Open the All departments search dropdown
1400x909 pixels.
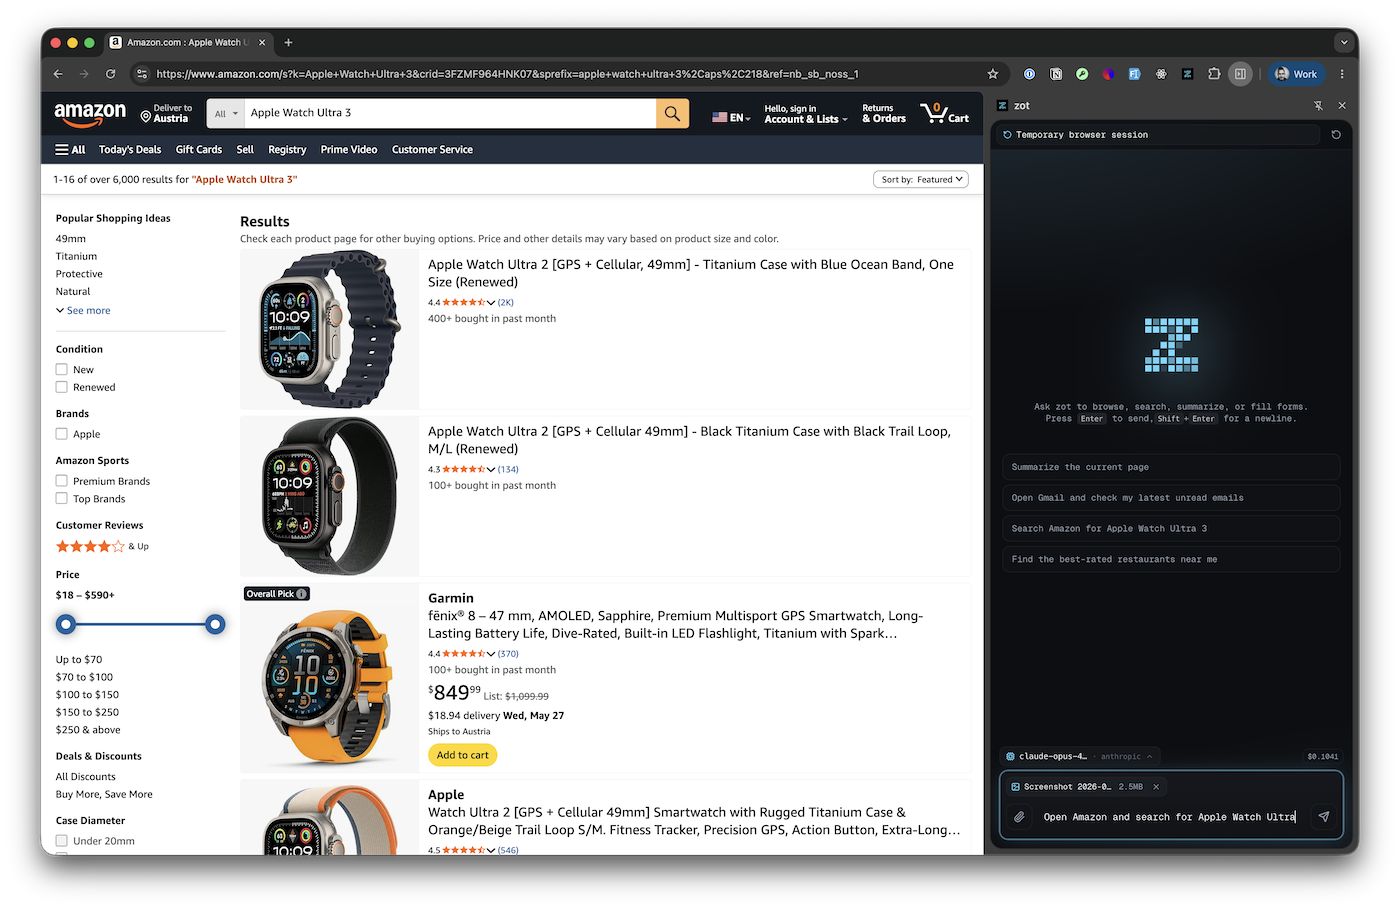[226, 114]
